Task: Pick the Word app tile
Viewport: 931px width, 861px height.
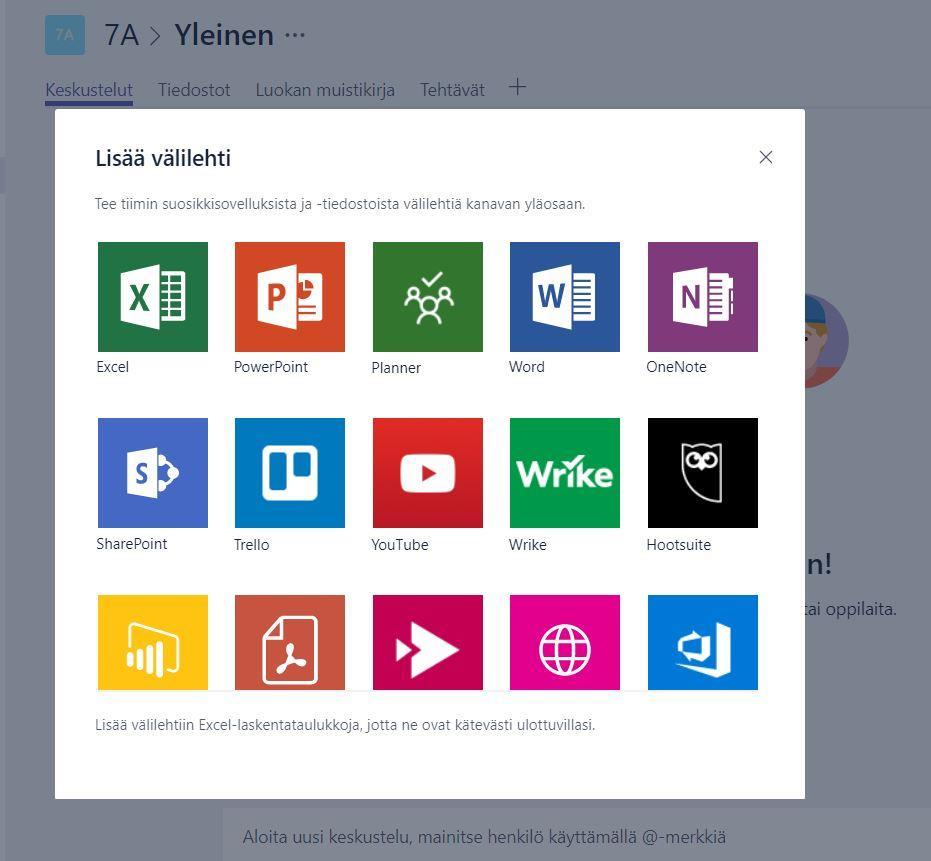Action: [x=565, y=296]
